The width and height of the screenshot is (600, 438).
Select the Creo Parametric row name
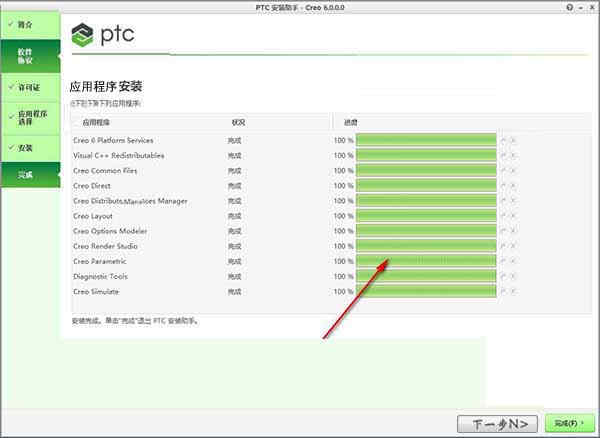point(100,261)
